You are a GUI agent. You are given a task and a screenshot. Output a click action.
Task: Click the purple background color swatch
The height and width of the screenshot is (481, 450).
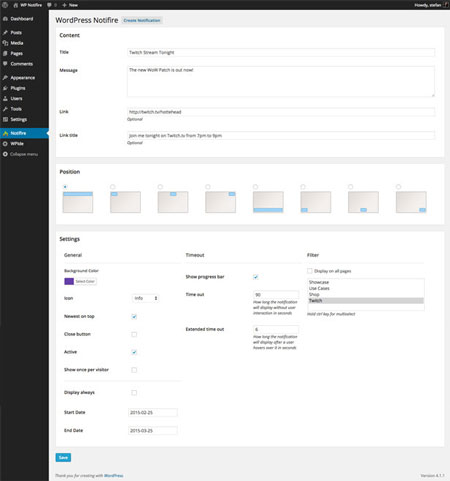click(x=69, y=281)
